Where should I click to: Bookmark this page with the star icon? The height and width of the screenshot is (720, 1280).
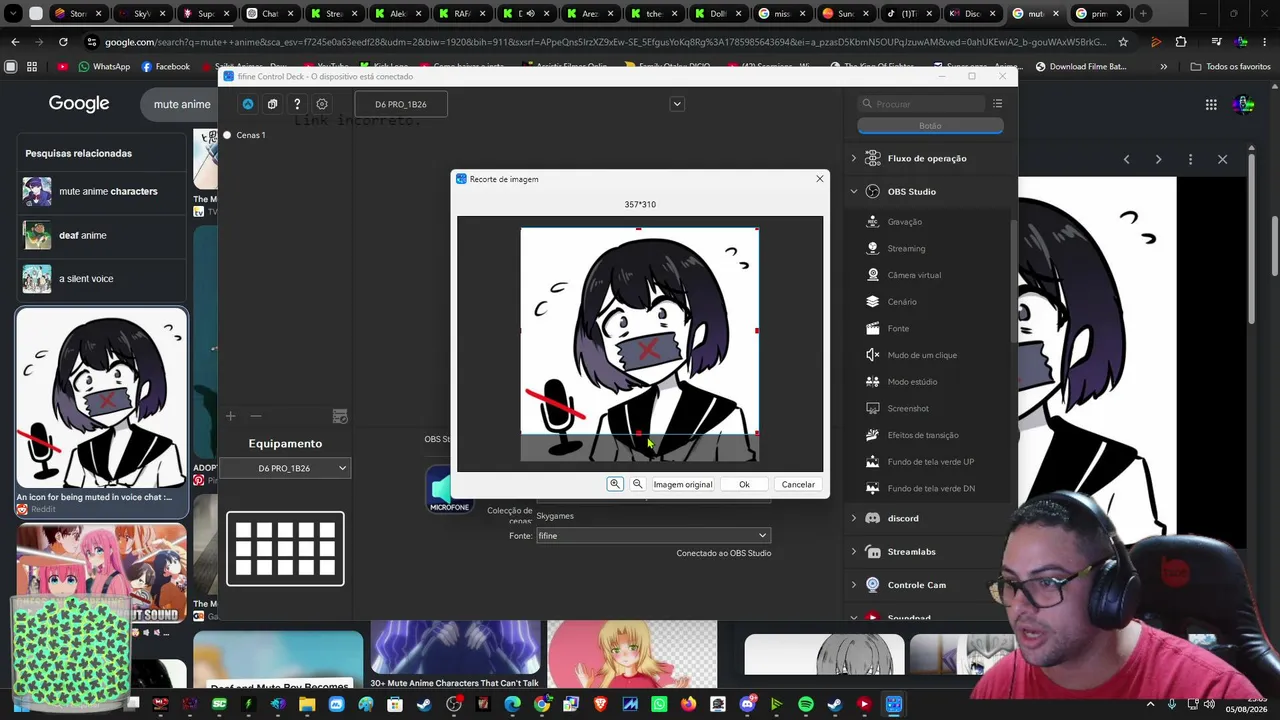[x=1123, y=42]
